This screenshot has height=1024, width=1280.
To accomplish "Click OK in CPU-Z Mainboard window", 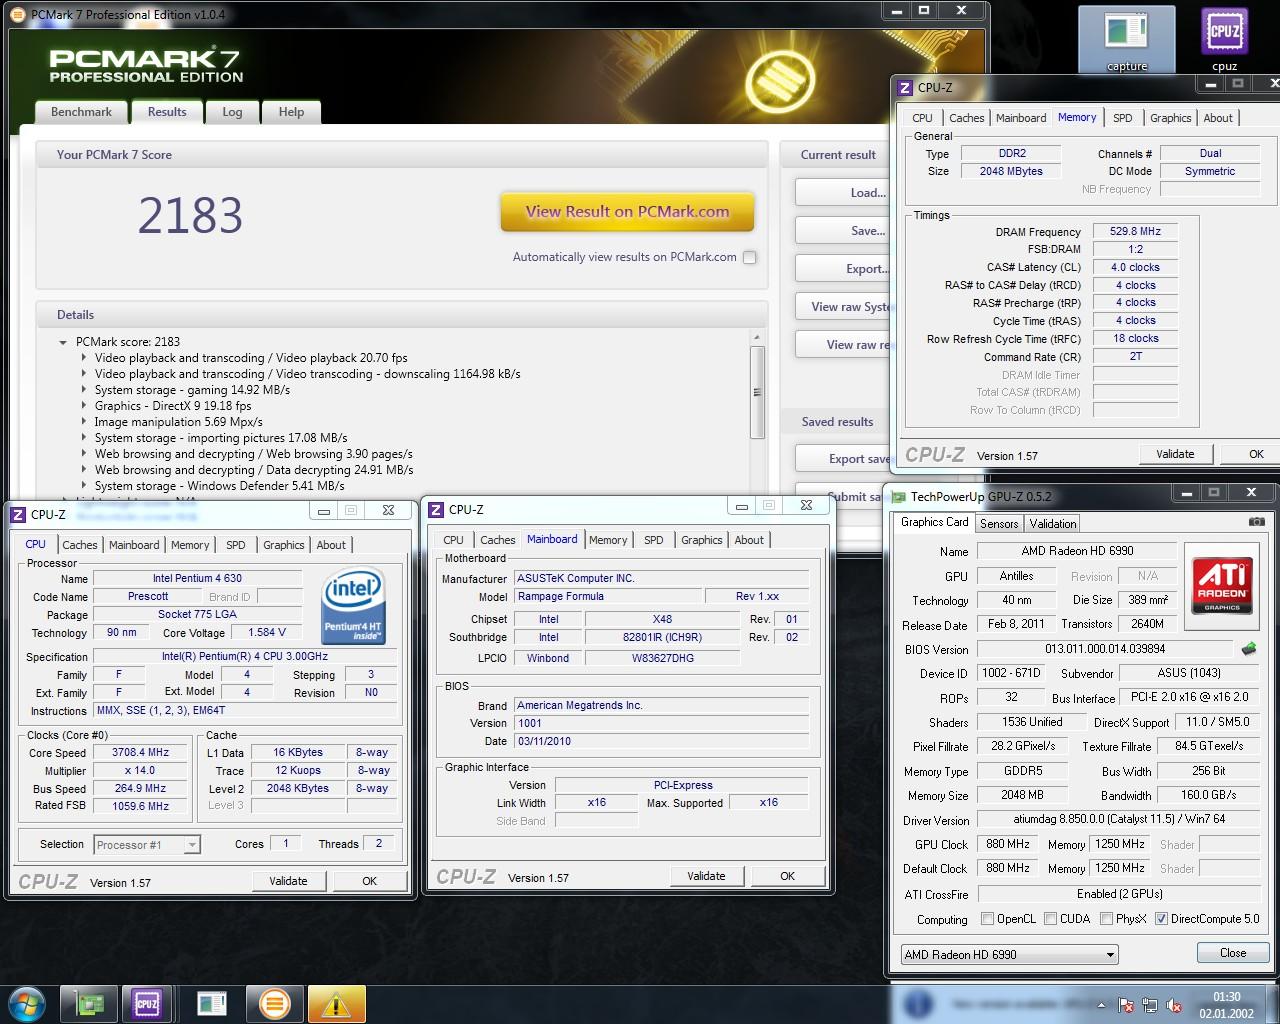I will click(787, 876).
